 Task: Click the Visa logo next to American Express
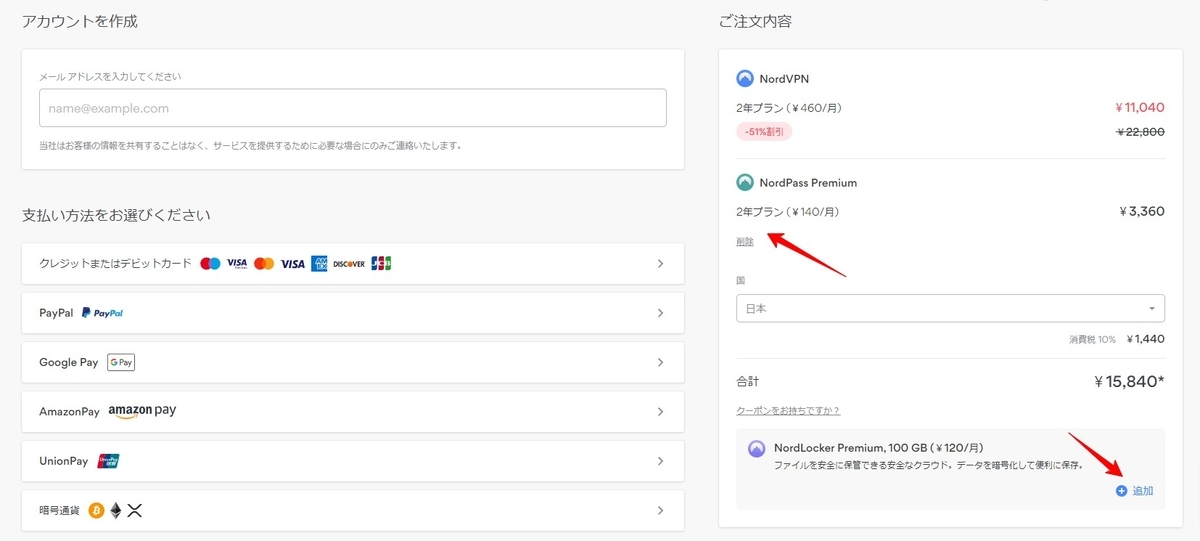click(x=292, y=264)
